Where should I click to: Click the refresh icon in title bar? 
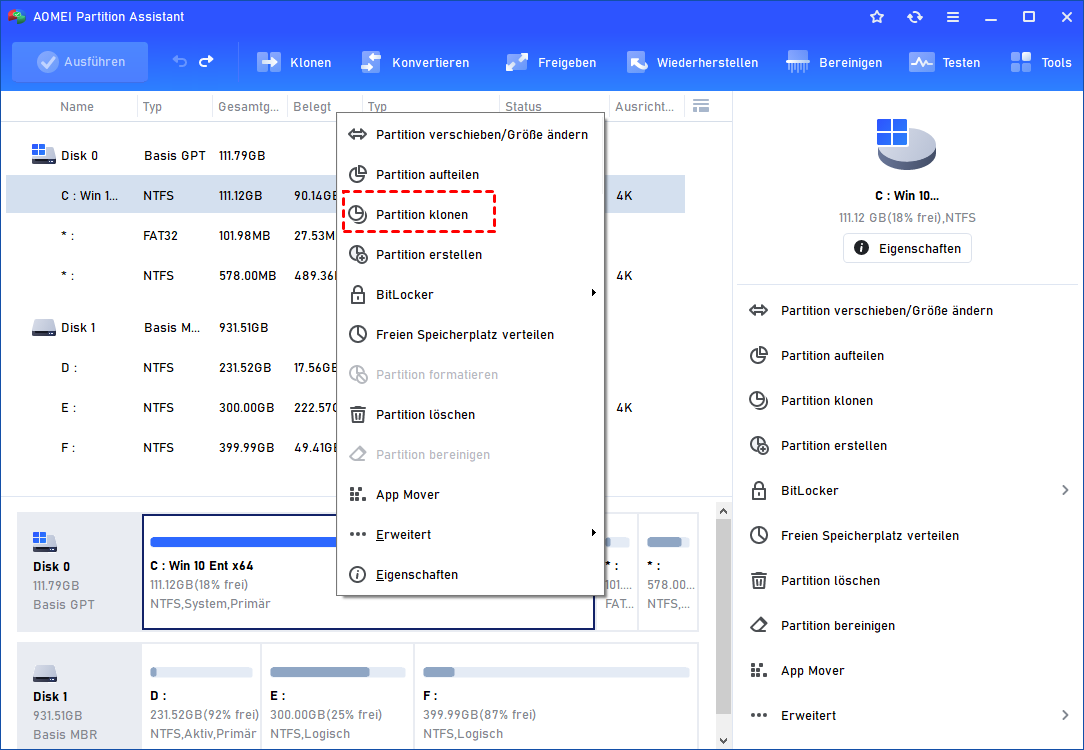coord(915,17)
